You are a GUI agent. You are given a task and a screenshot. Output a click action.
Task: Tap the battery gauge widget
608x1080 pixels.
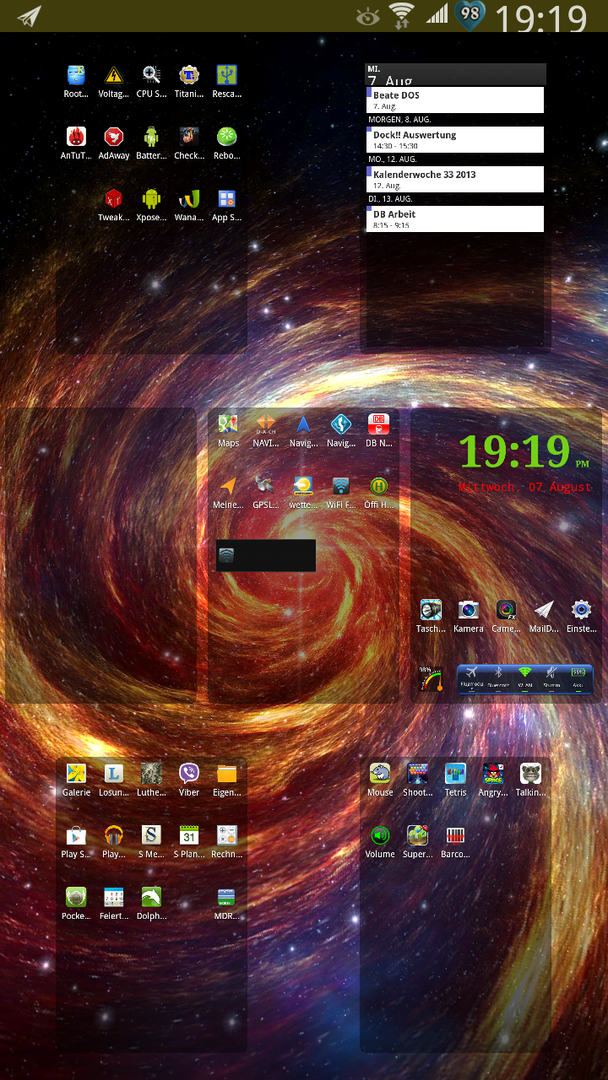point(432,678)
